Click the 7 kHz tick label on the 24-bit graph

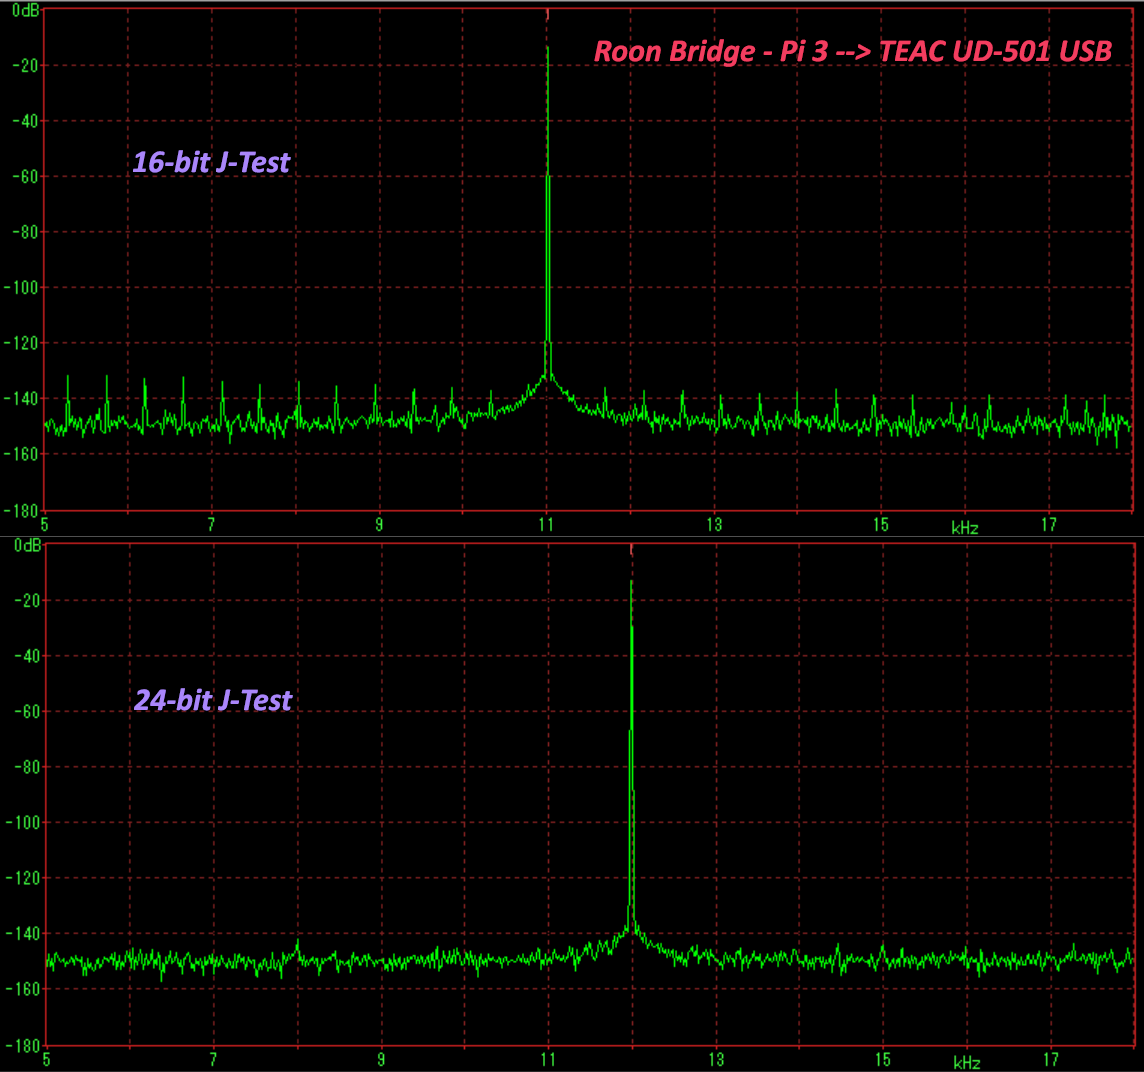coord(214,1060)
